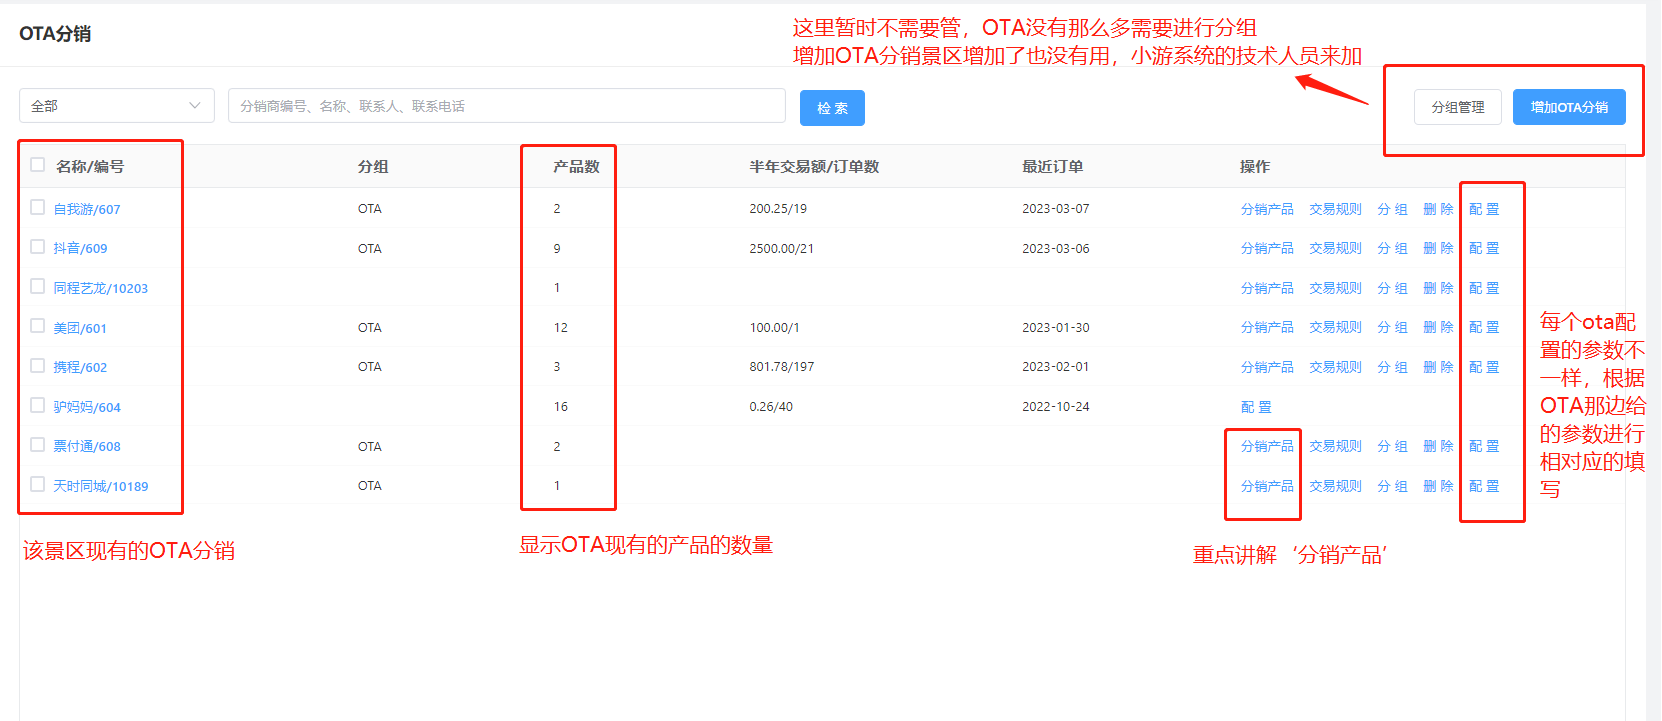Open 同程艺龙/10203 distributor details
This screenshot has width=1662, height=721.
pos(100,288)
